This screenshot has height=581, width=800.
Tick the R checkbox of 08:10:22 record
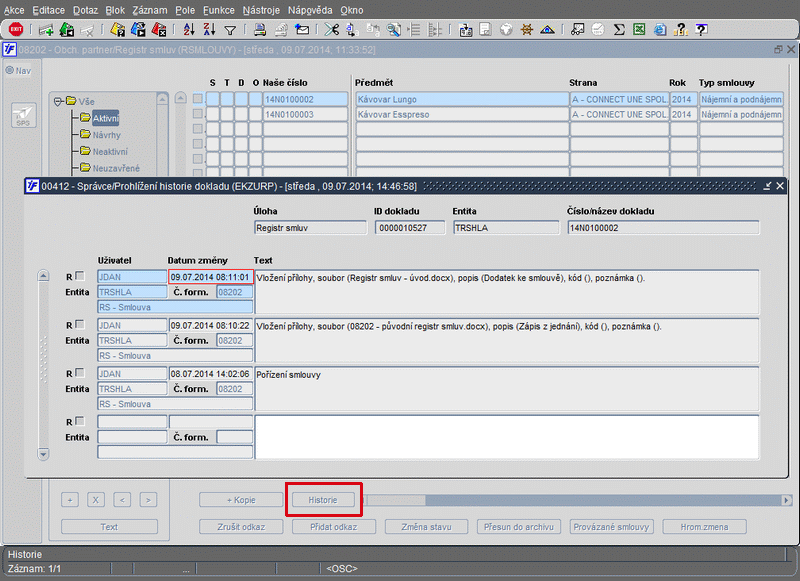click(80, 325)
